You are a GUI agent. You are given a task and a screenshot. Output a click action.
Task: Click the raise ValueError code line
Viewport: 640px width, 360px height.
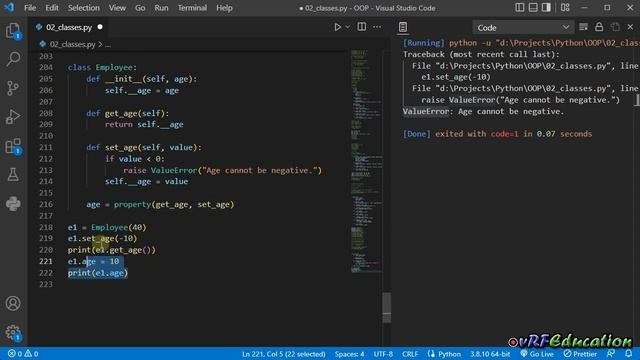tap(222, 170)
